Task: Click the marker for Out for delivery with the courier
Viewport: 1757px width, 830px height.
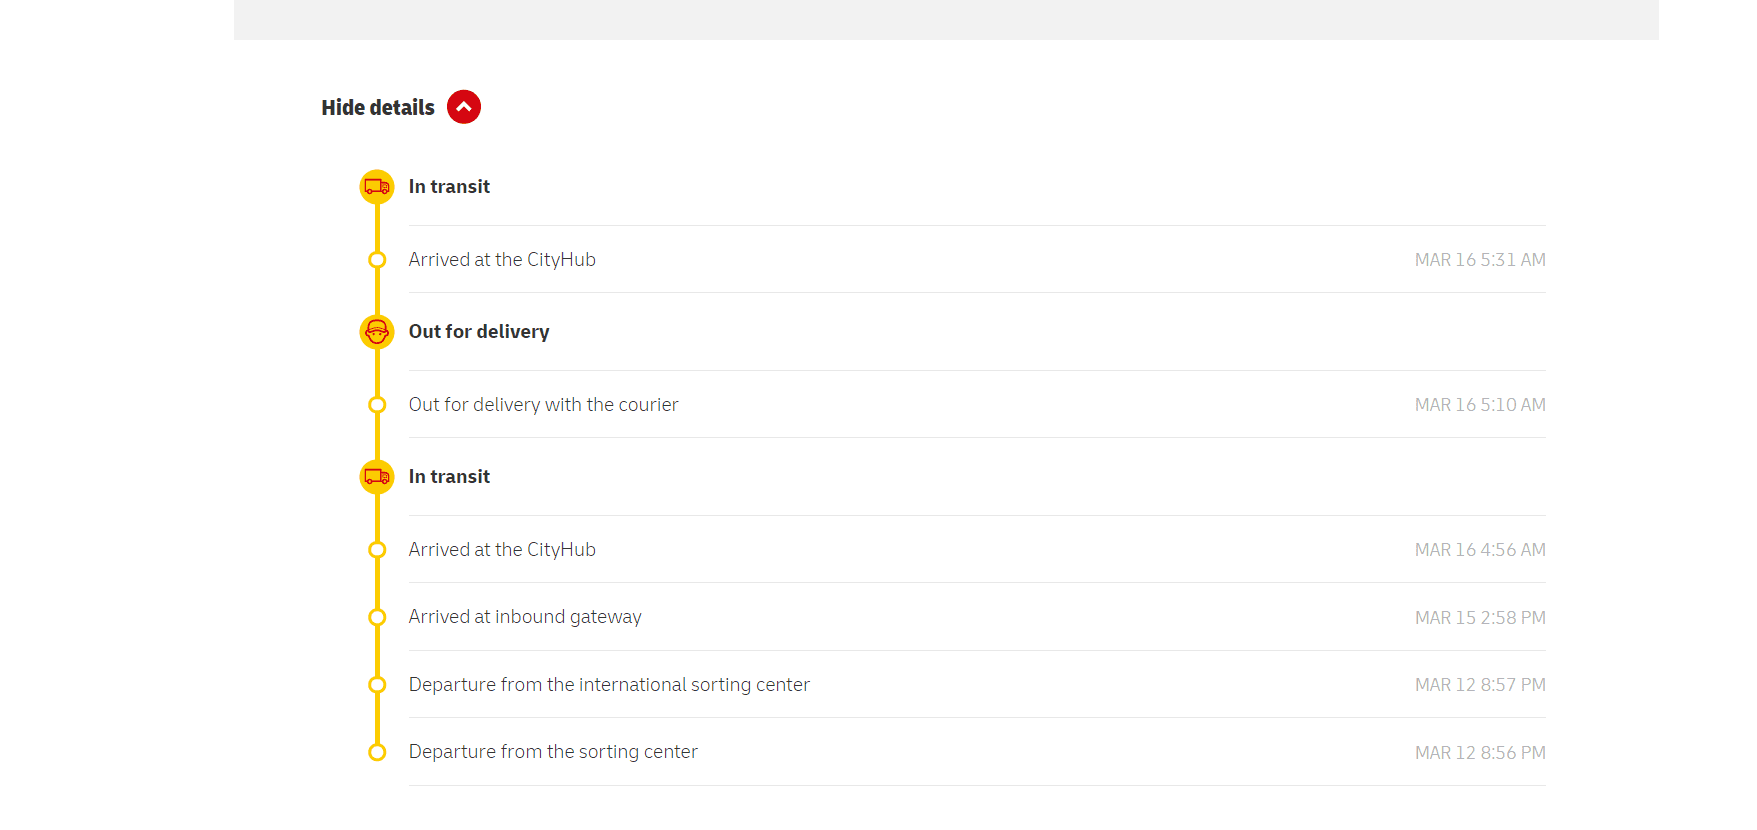Action: [x=377, y=405]
